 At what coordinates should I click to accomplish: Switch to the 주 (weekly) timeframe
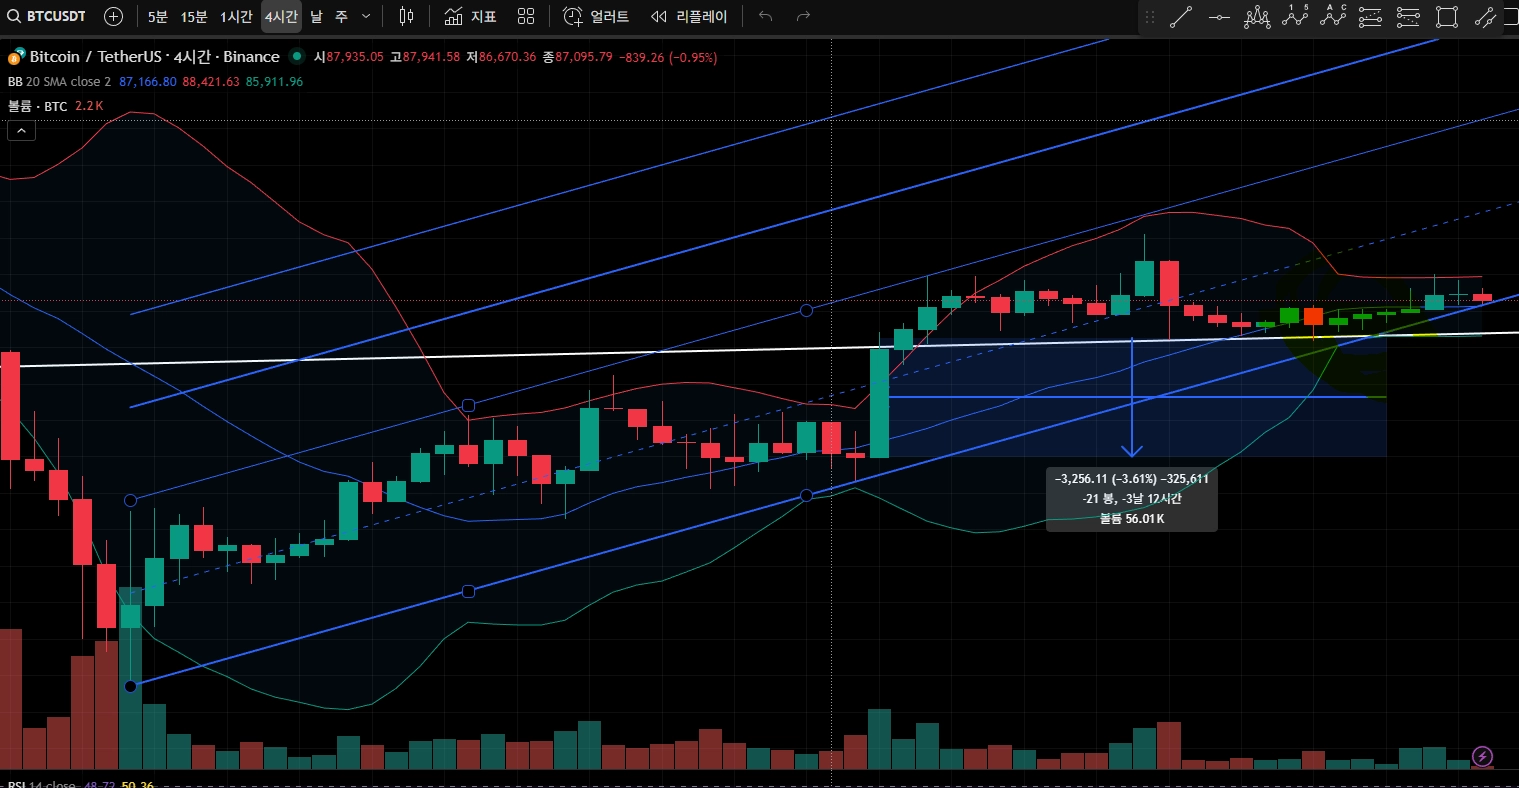tap(341, 16)
